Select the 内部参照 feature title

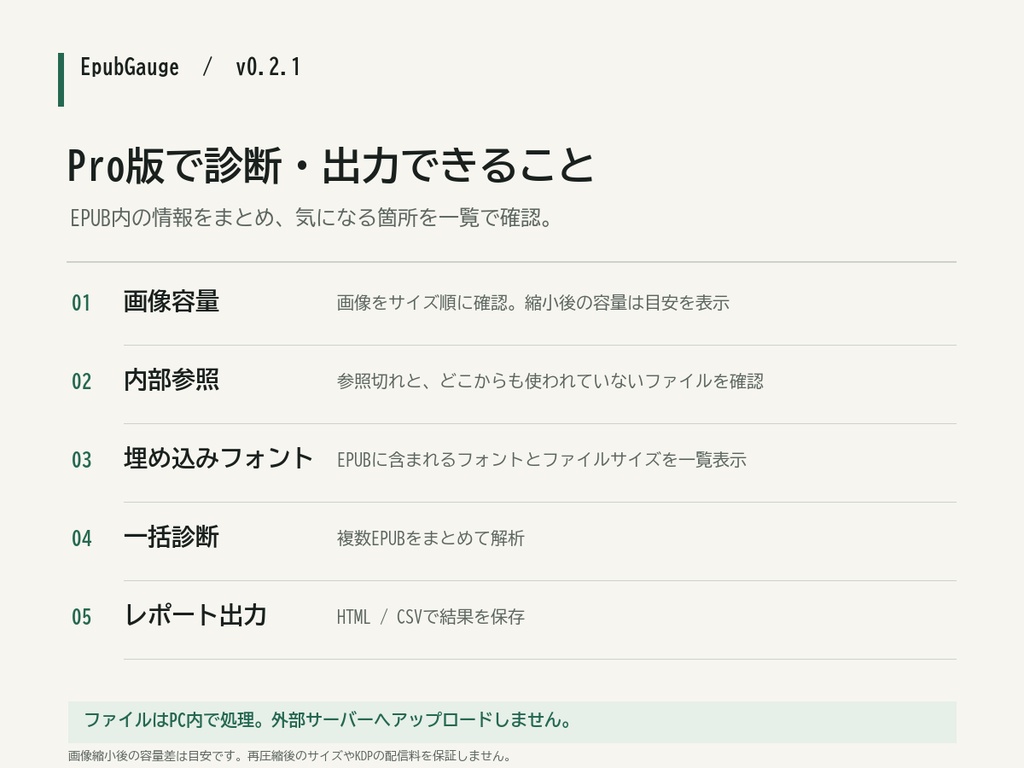(x=171, y=380)
